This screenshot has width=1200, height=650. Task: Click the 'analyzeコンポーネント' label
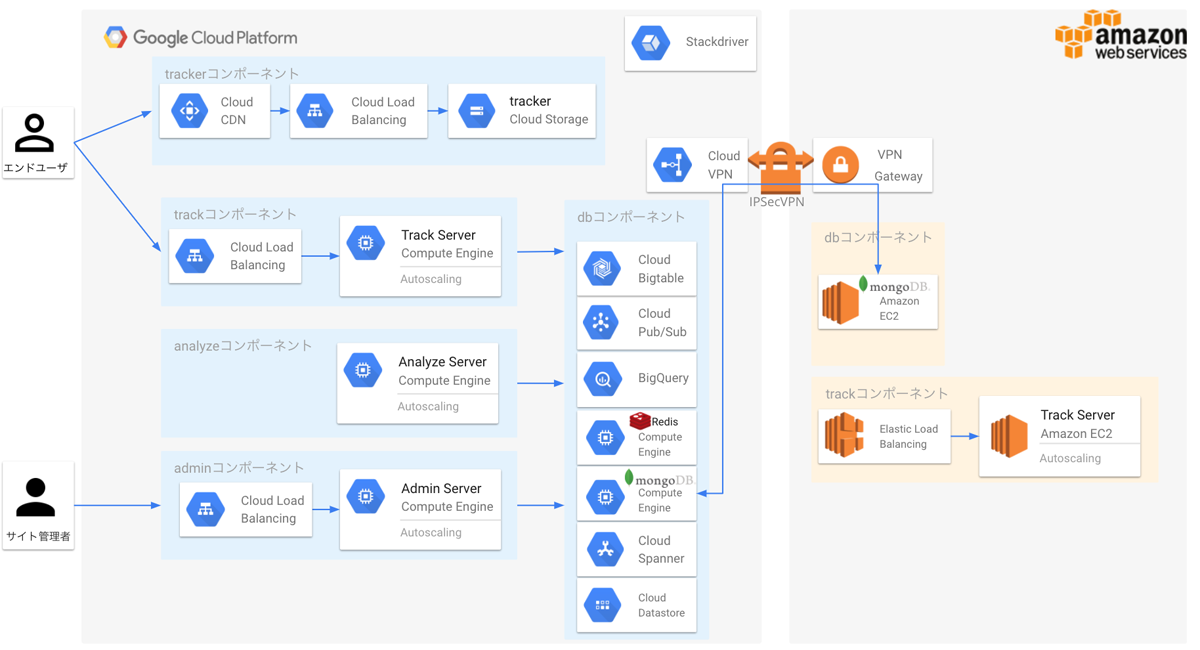click(243, 346)
